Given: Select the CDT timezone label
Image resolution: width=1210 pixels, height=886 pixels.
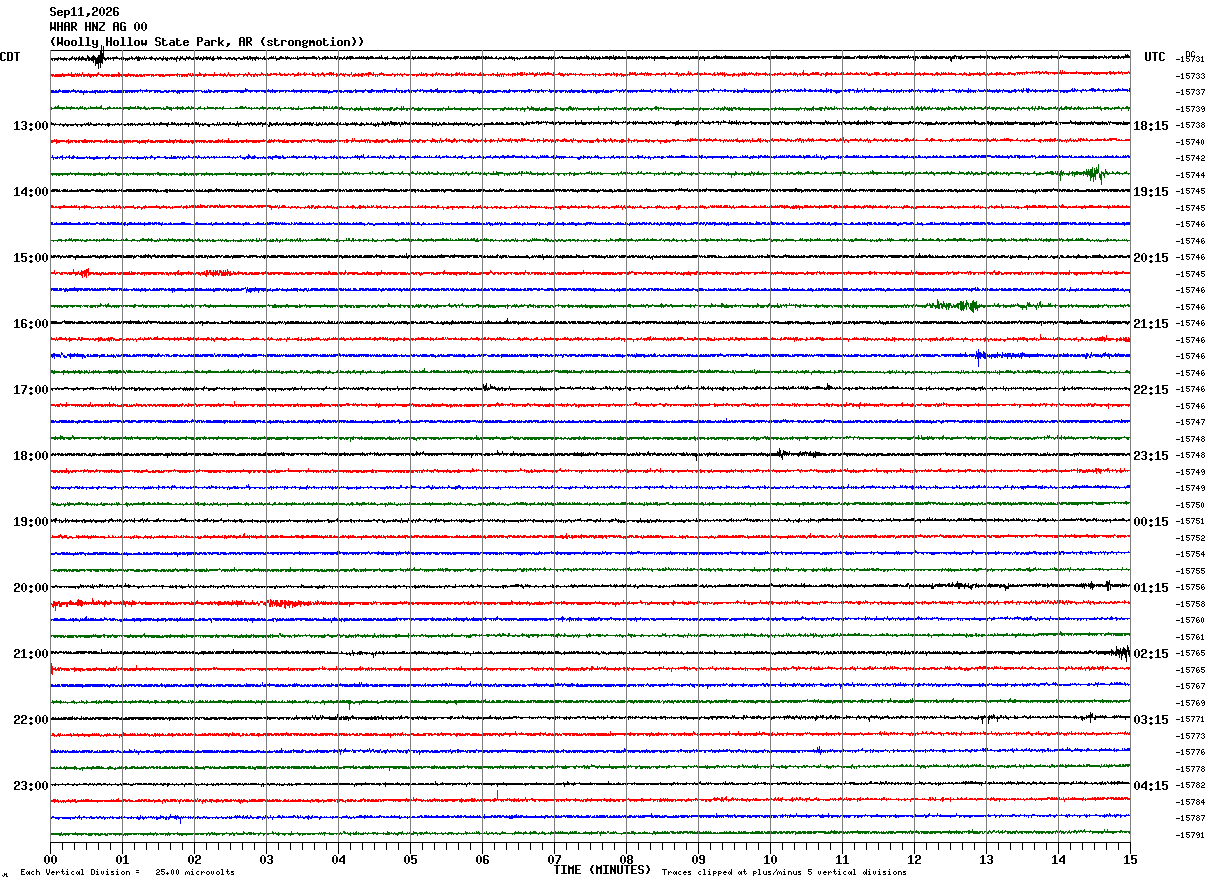Looking at the screenshot, I should click(x=10, y=57).
